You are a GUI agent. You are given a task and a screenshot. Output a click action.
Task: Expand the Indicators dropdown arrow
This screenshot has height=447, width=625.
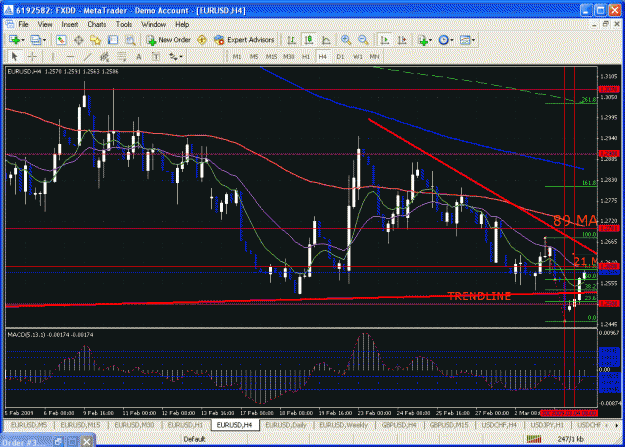click(431, 40)
